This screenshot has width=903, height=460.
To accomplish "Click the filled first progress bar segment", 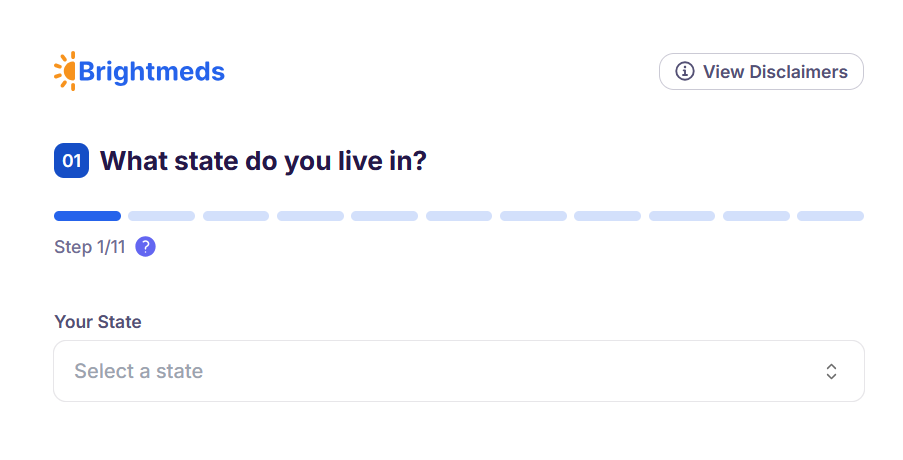I will coord(87,216).
